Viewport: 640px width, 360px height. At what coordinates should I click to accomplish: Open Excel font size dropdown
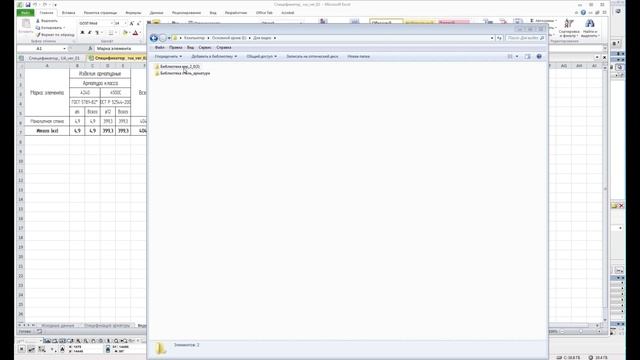pos(125,23)
